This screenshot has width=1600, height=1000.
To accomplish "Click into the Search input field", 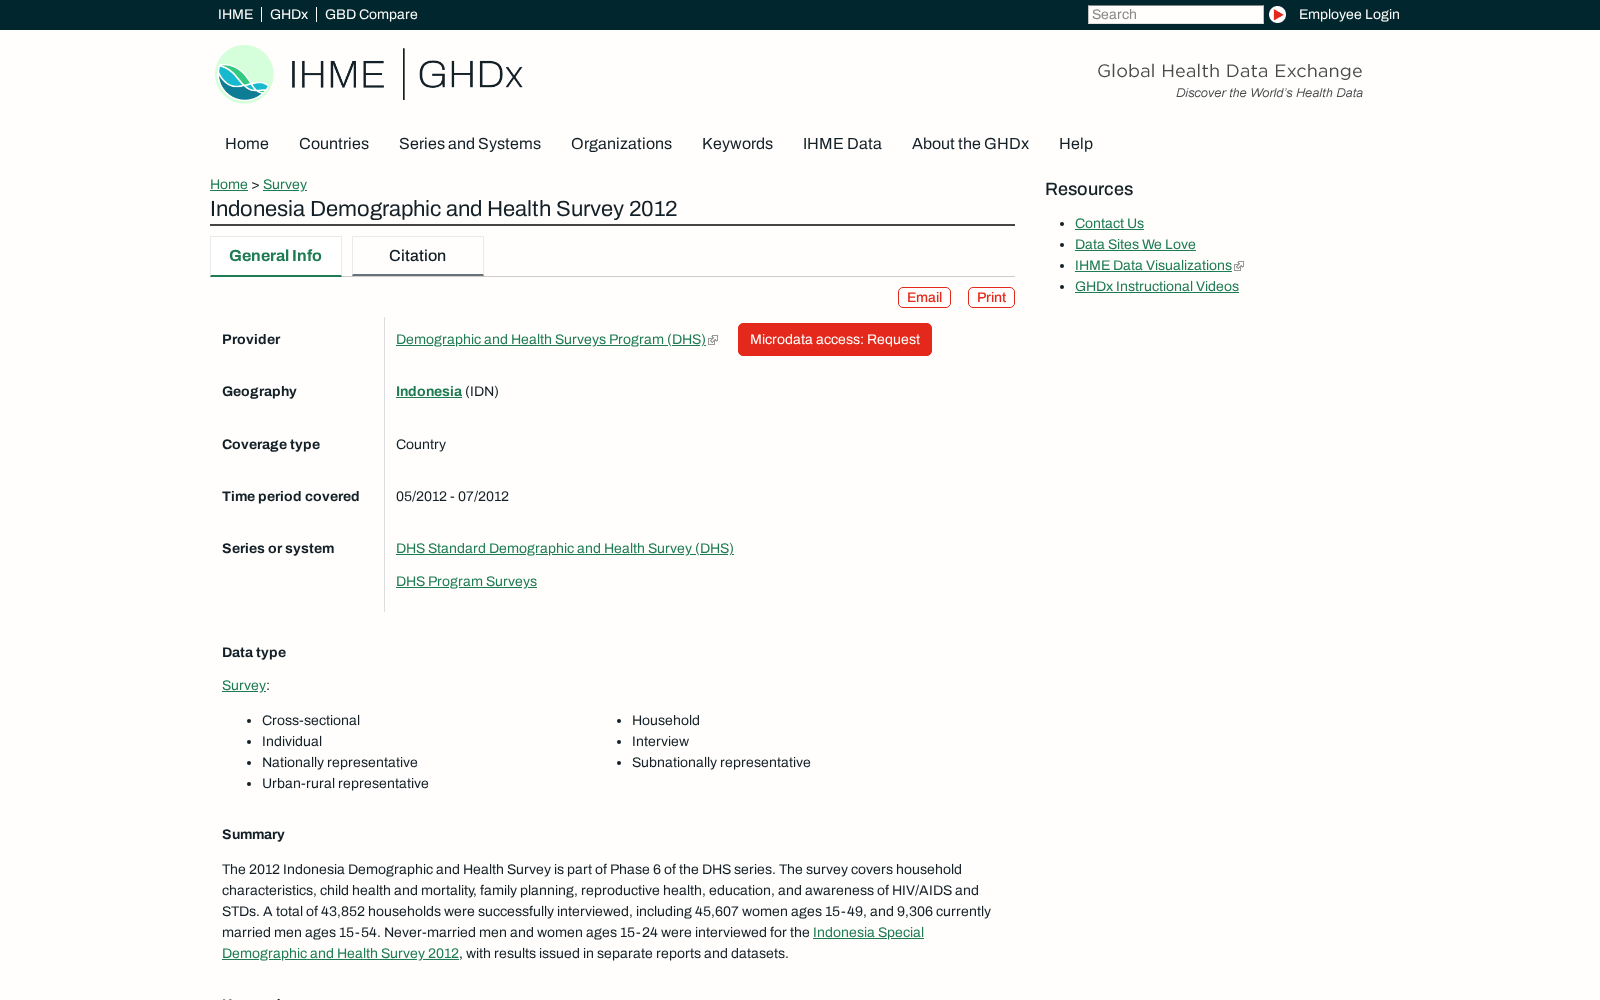I will (x=1175, y=14).
